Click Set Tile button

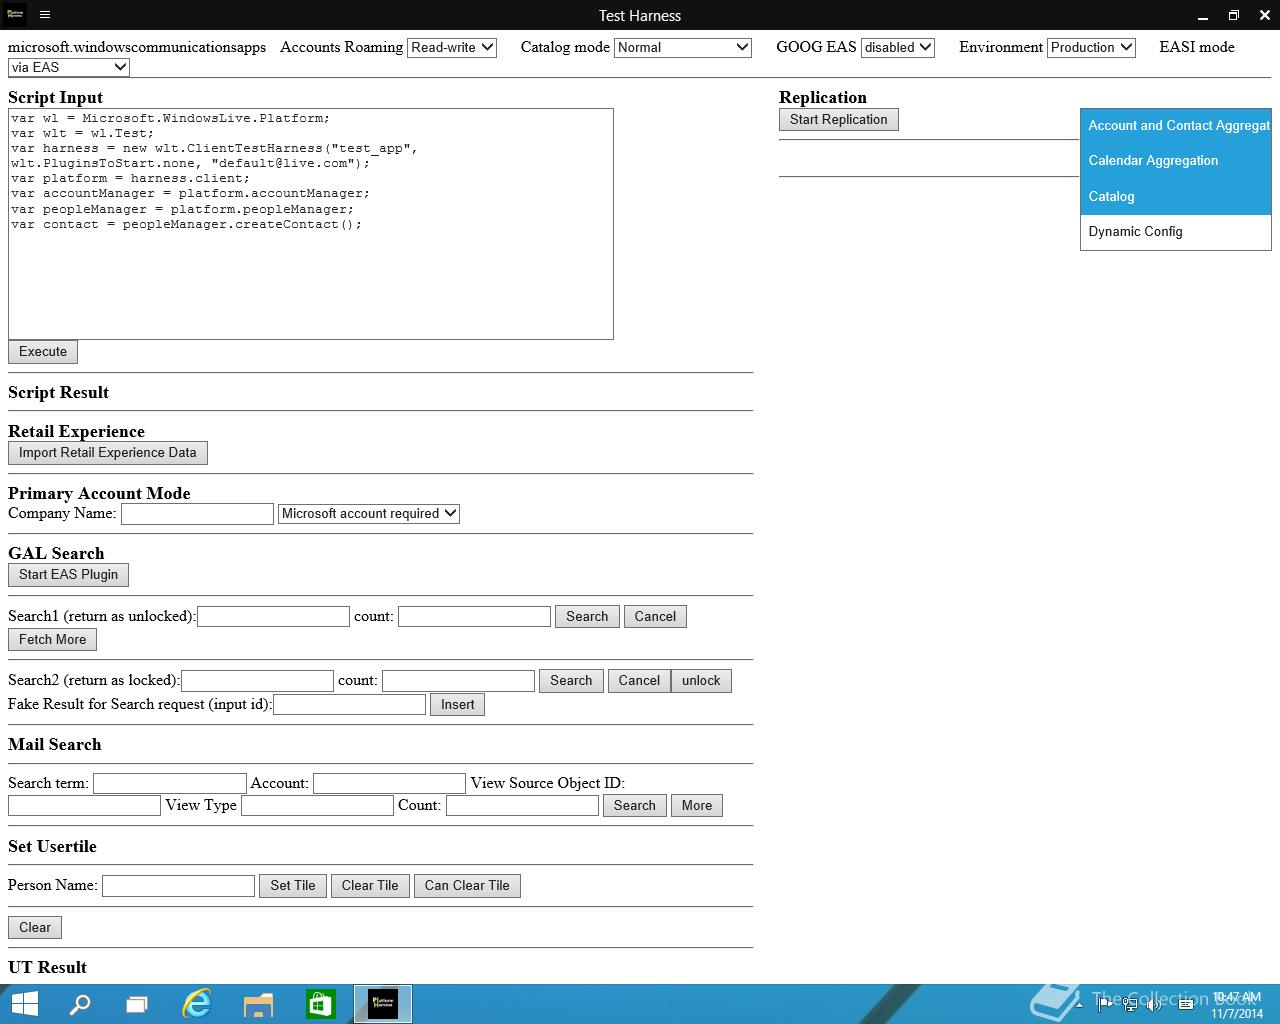coord(293,886)
